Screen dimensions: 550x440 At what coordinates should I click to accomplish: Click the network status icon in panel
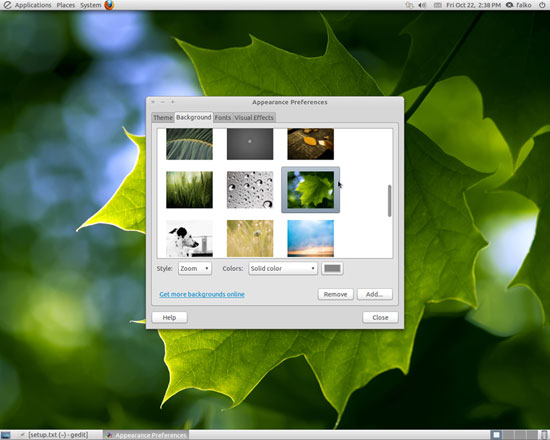click(409, 5)
